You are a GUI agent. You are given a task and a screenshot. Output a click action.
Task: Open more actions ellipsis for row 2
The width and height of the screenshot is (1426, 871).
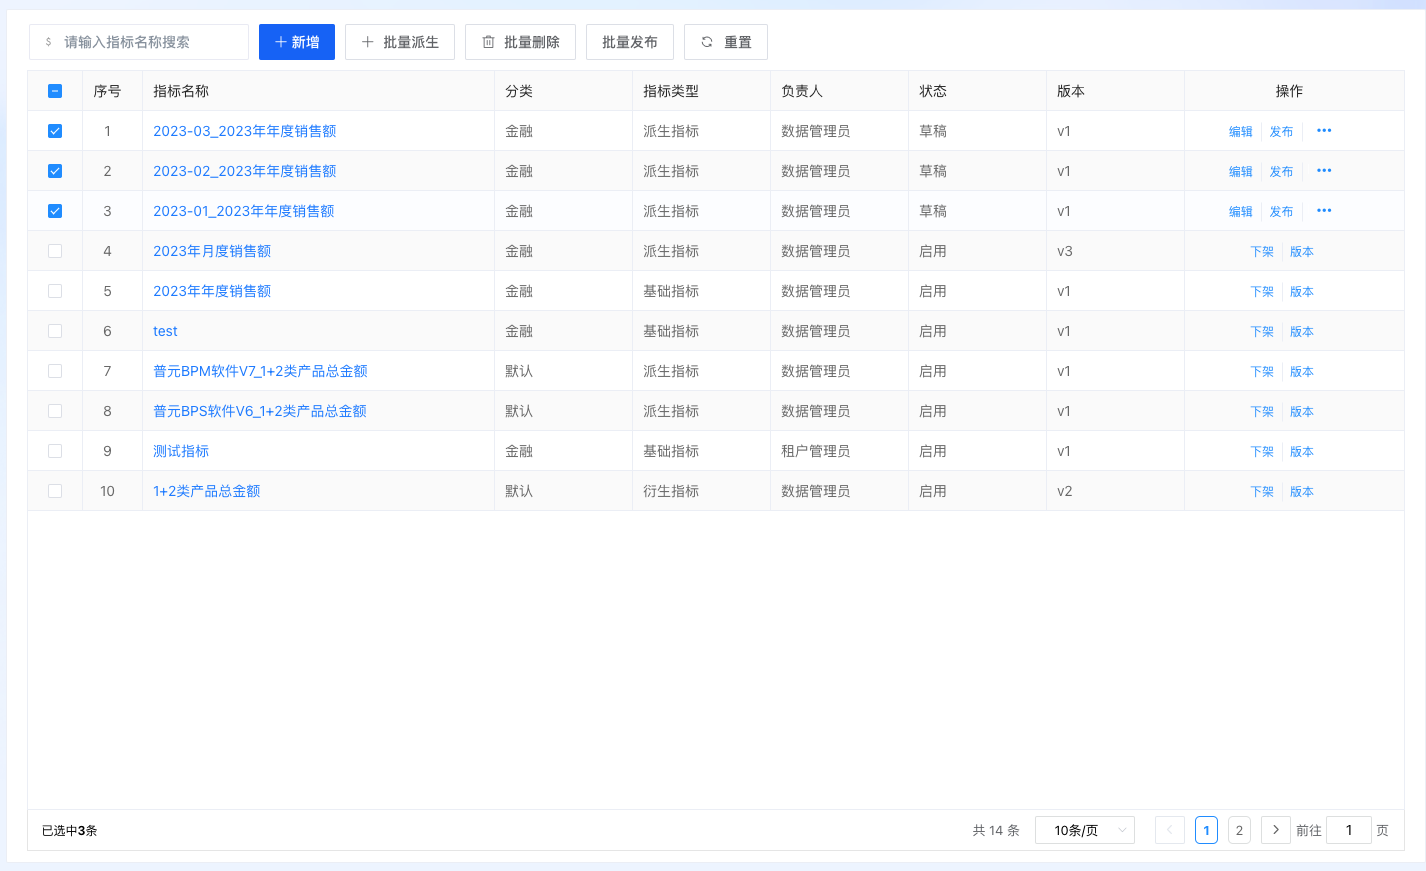[x=1324, y=171]
